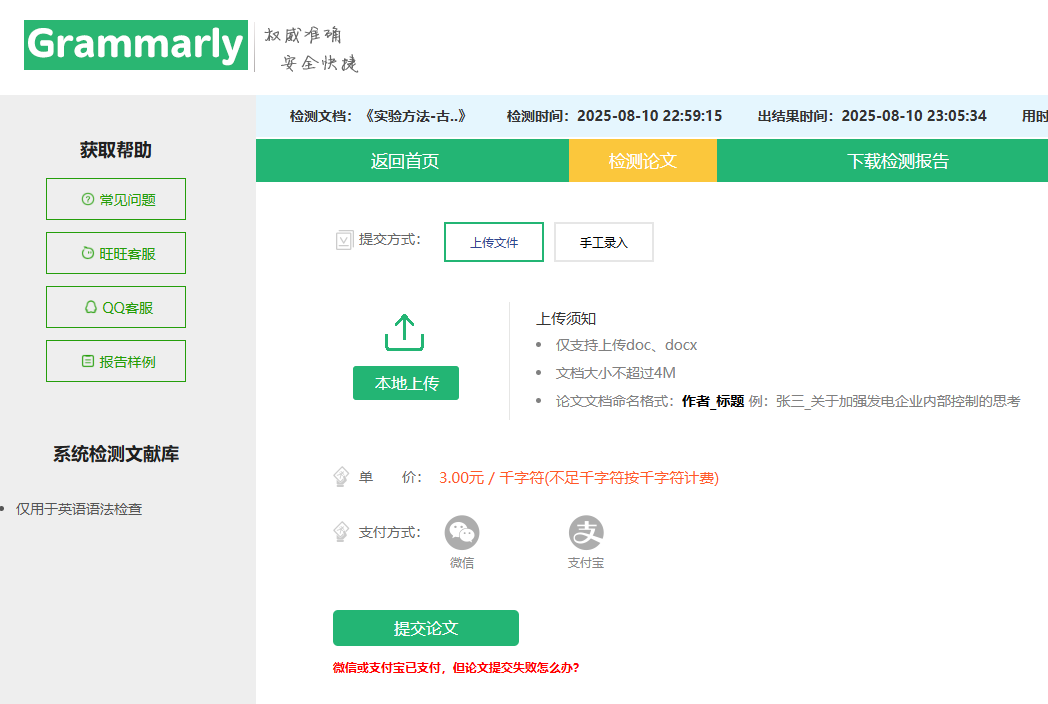This screenshot has width=1048, height=704.
Task: Click detection time 2025-08-10 22:59:15
Action: coord(650,116)
